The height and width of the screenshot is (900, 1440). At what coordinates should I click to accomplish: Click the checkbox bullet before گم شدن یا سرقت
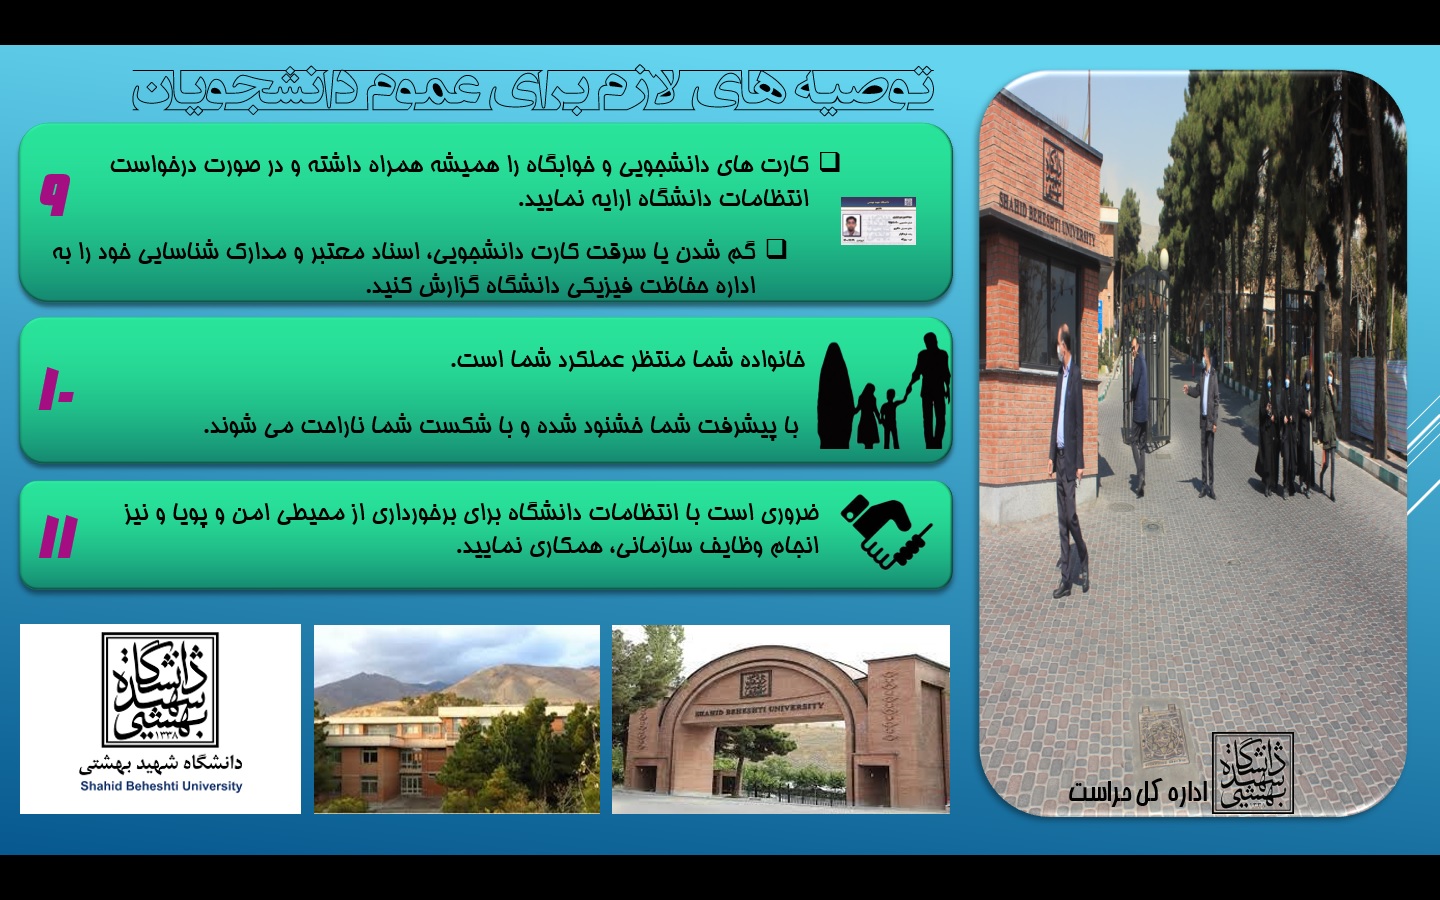tap(776, 248)
